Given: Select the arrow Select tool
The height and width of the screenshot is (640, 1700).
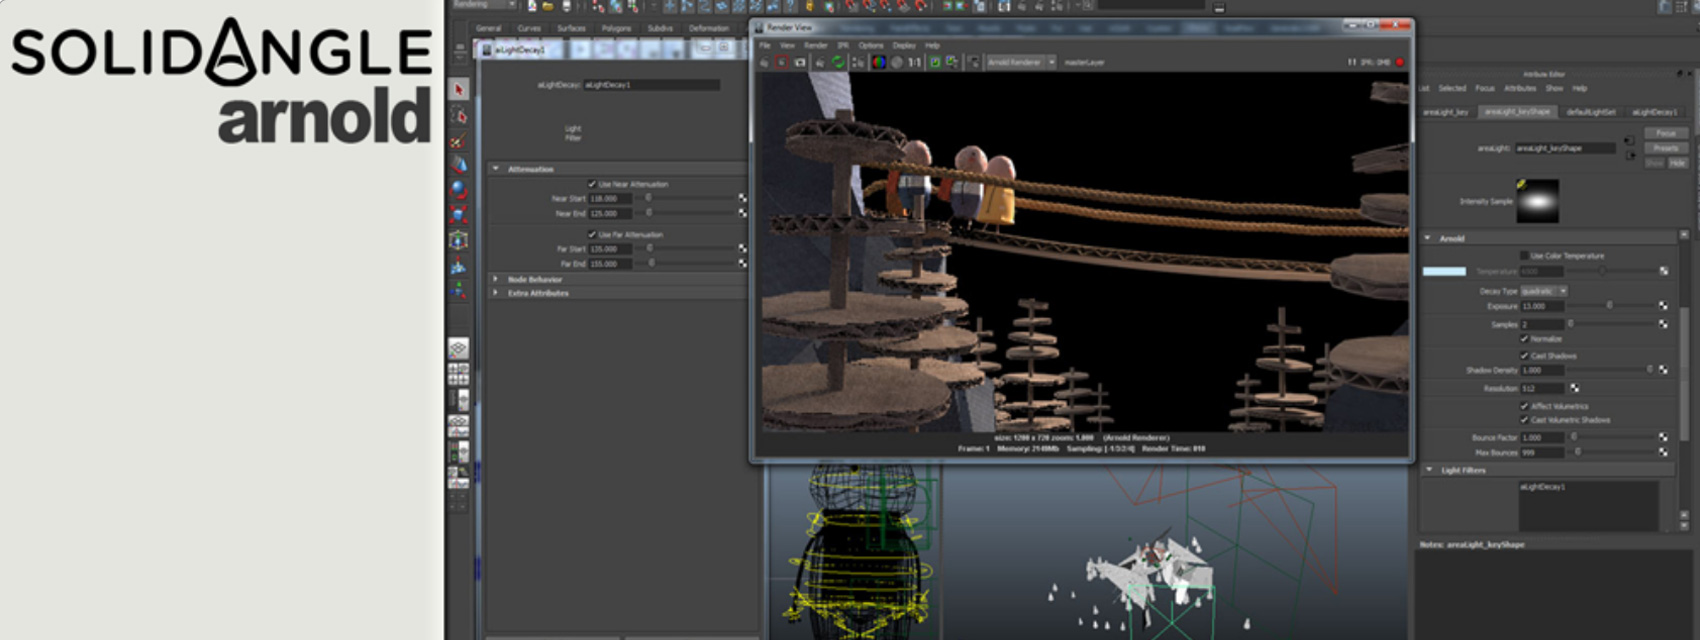Looking at the screenshot, I should coord(459,90).
